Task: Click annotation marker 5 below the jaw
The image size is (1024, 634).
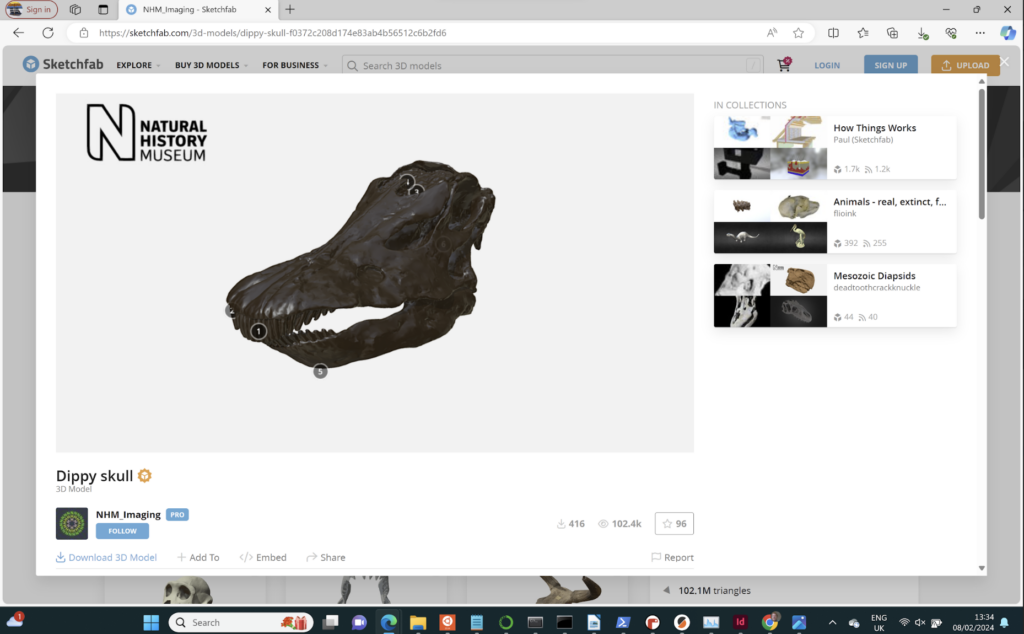Action: click(321, 371)
